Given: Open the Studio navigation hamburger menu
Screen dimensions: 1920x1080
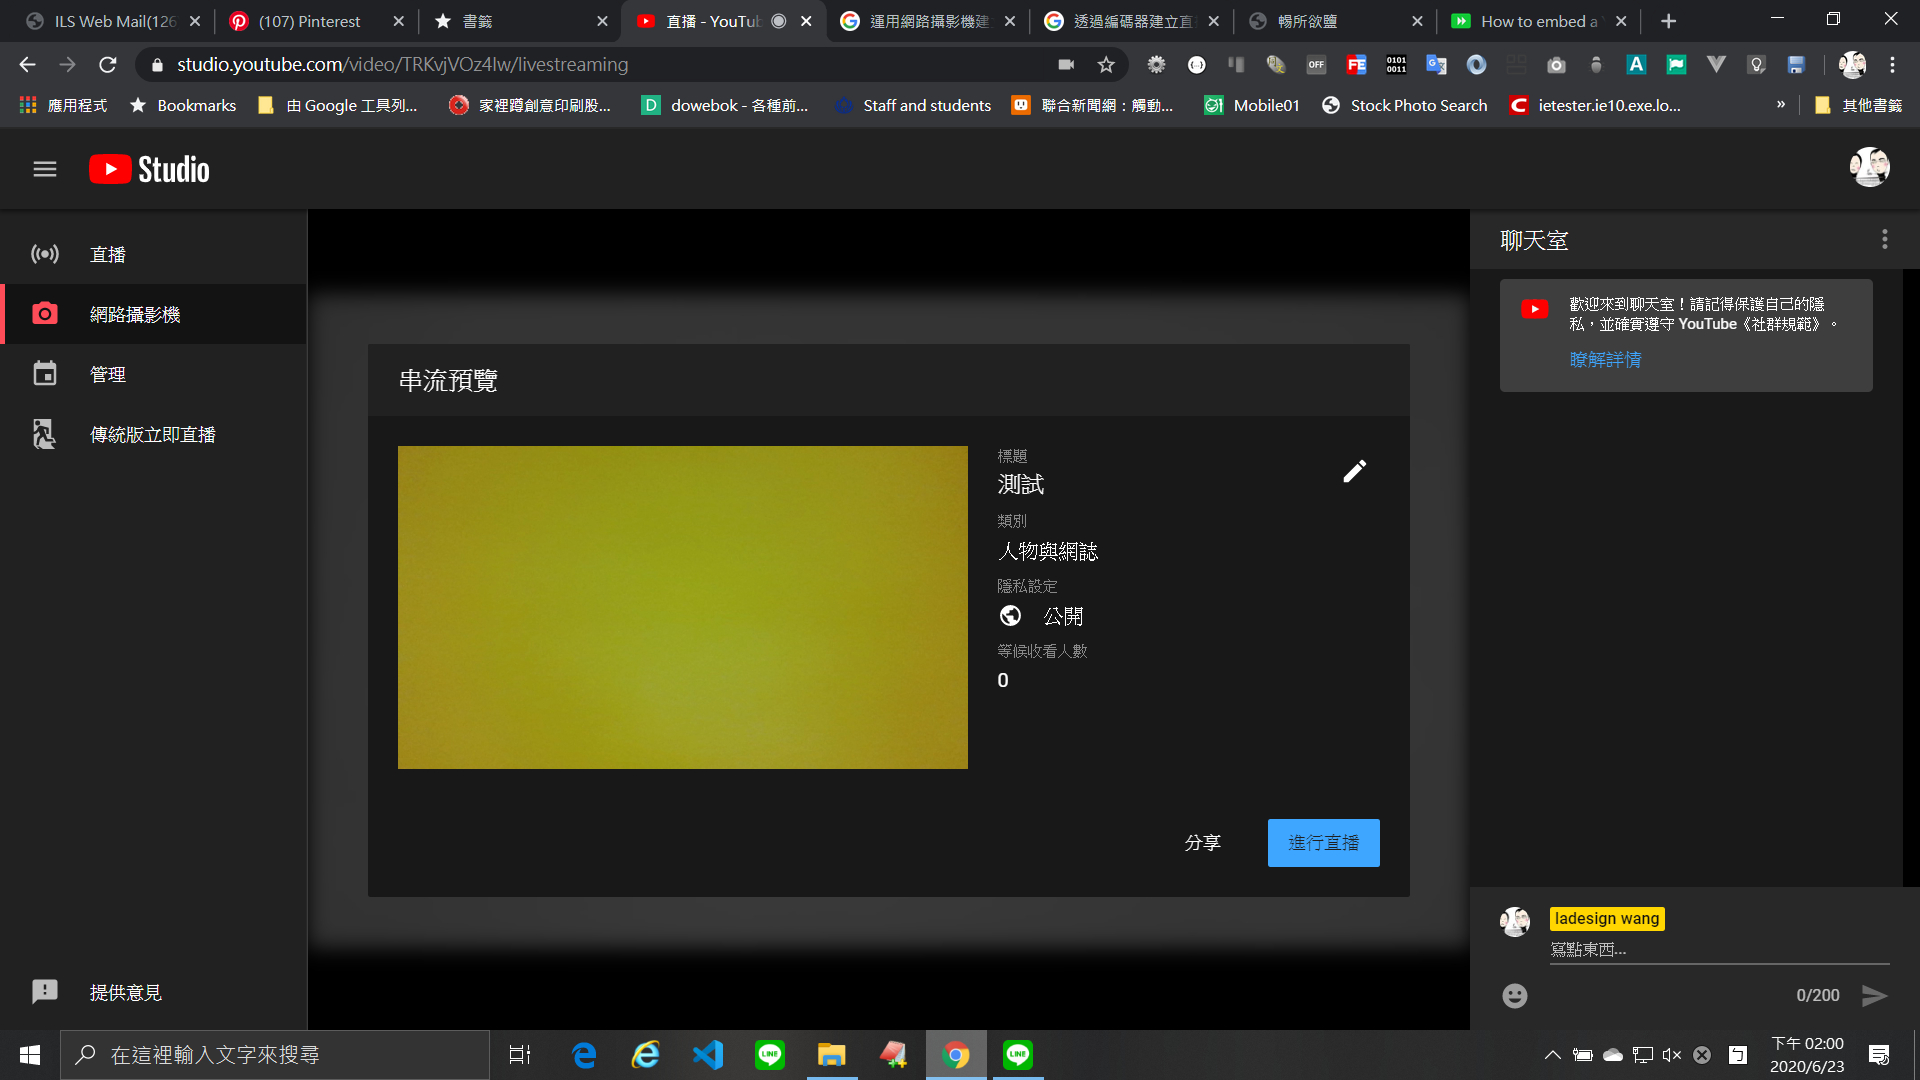Looking at the screenshot, I should 44,168.
